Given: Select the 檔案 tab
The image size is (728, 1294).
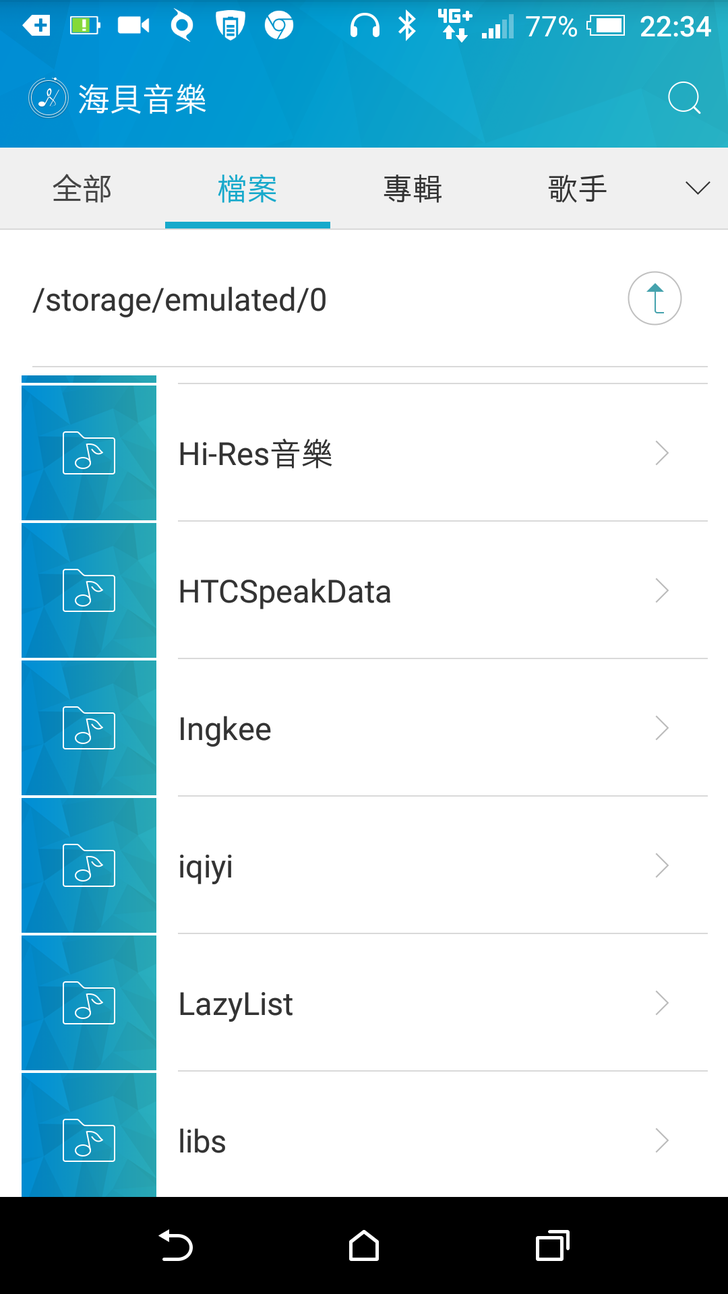Looking at the screenshot, I should click(x=247, y=188).
